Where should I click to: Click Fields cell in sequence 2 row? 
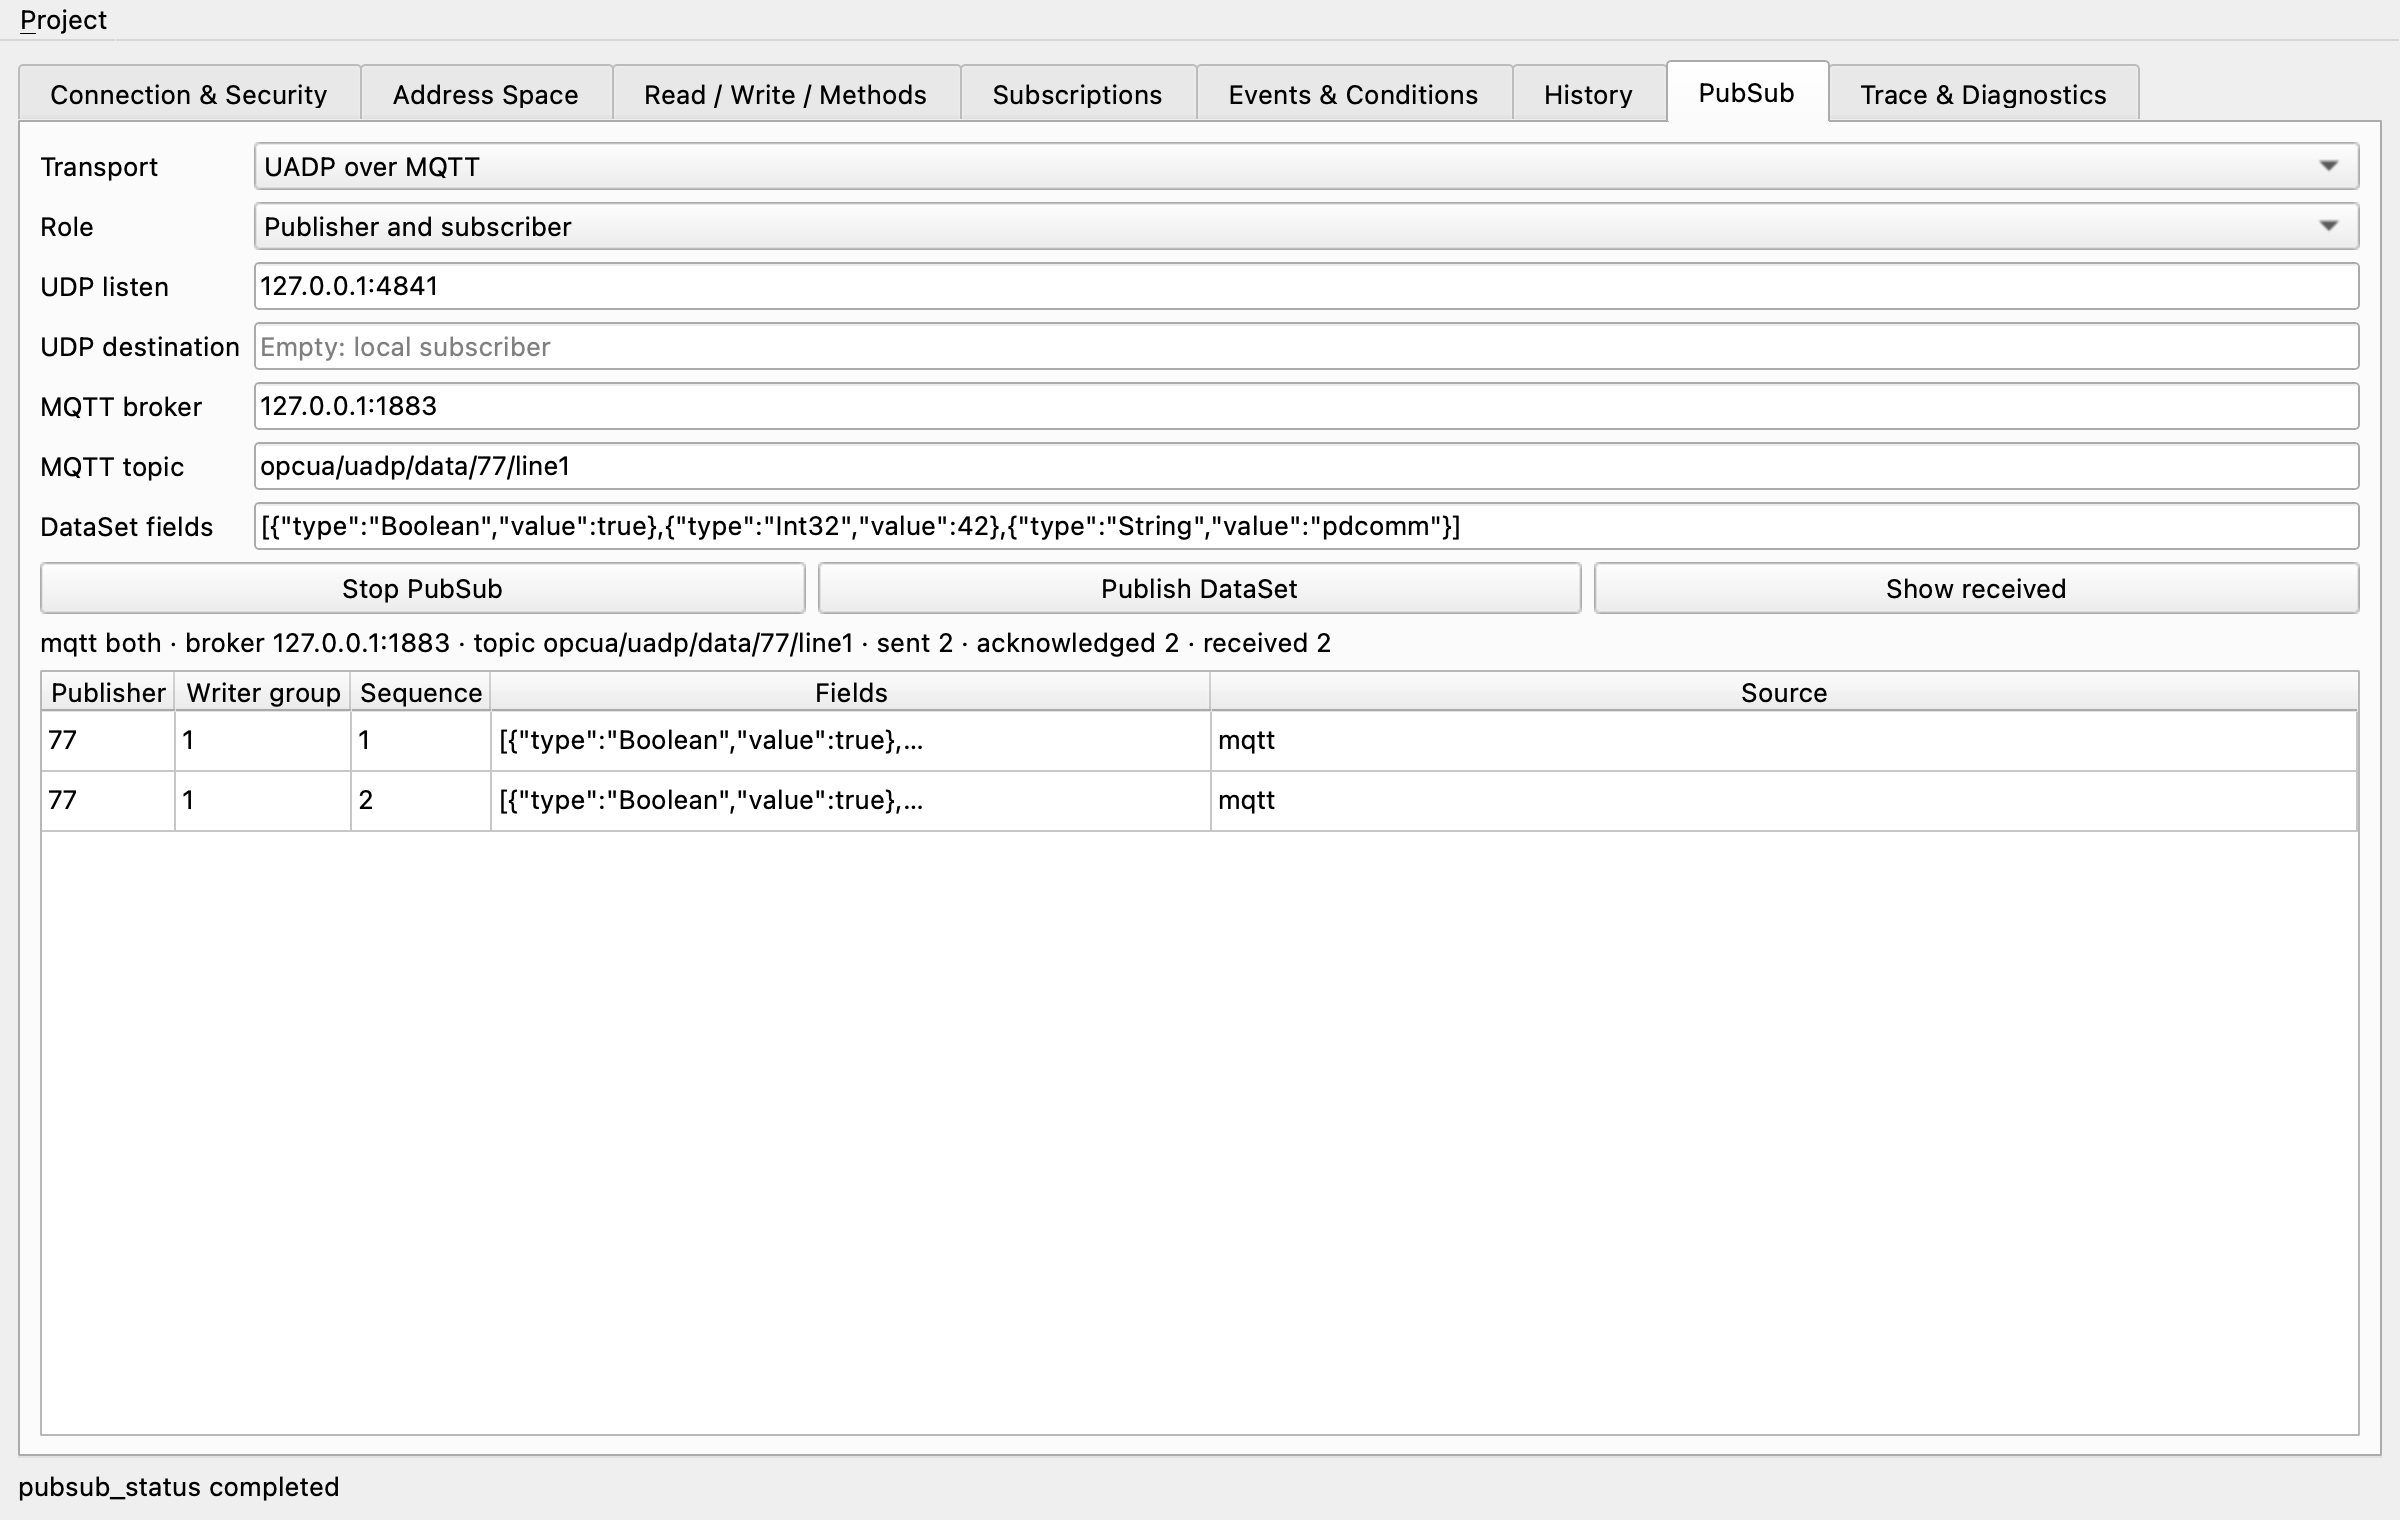point(851,800)
